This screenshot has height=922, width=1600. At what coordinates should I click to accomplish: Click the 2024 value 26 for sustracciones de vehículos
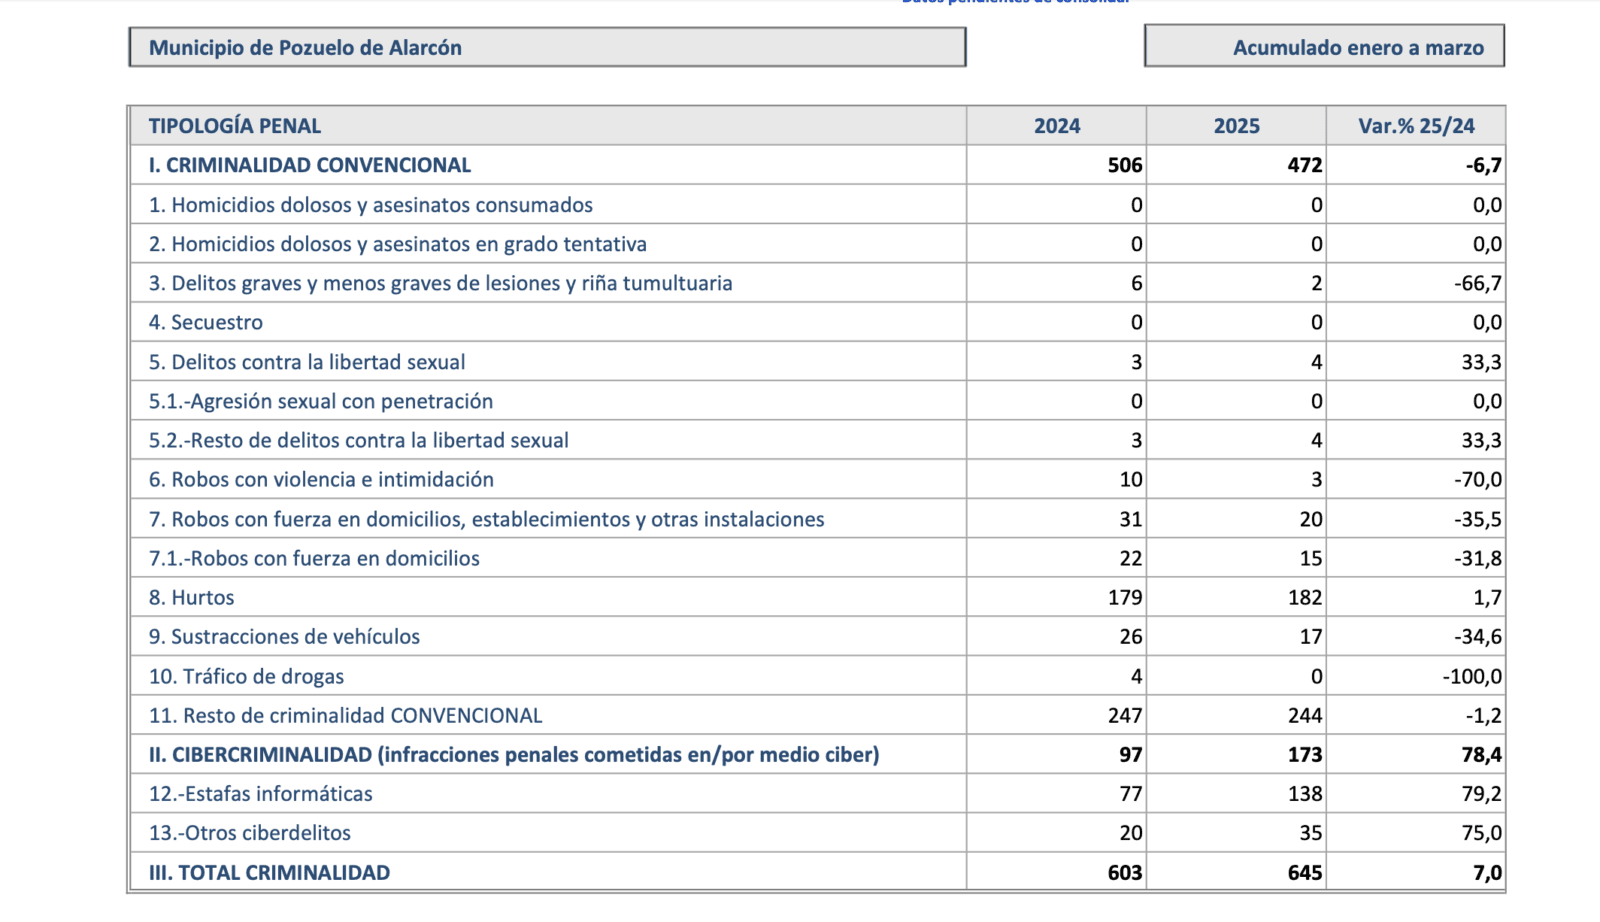click(1131, 636)
